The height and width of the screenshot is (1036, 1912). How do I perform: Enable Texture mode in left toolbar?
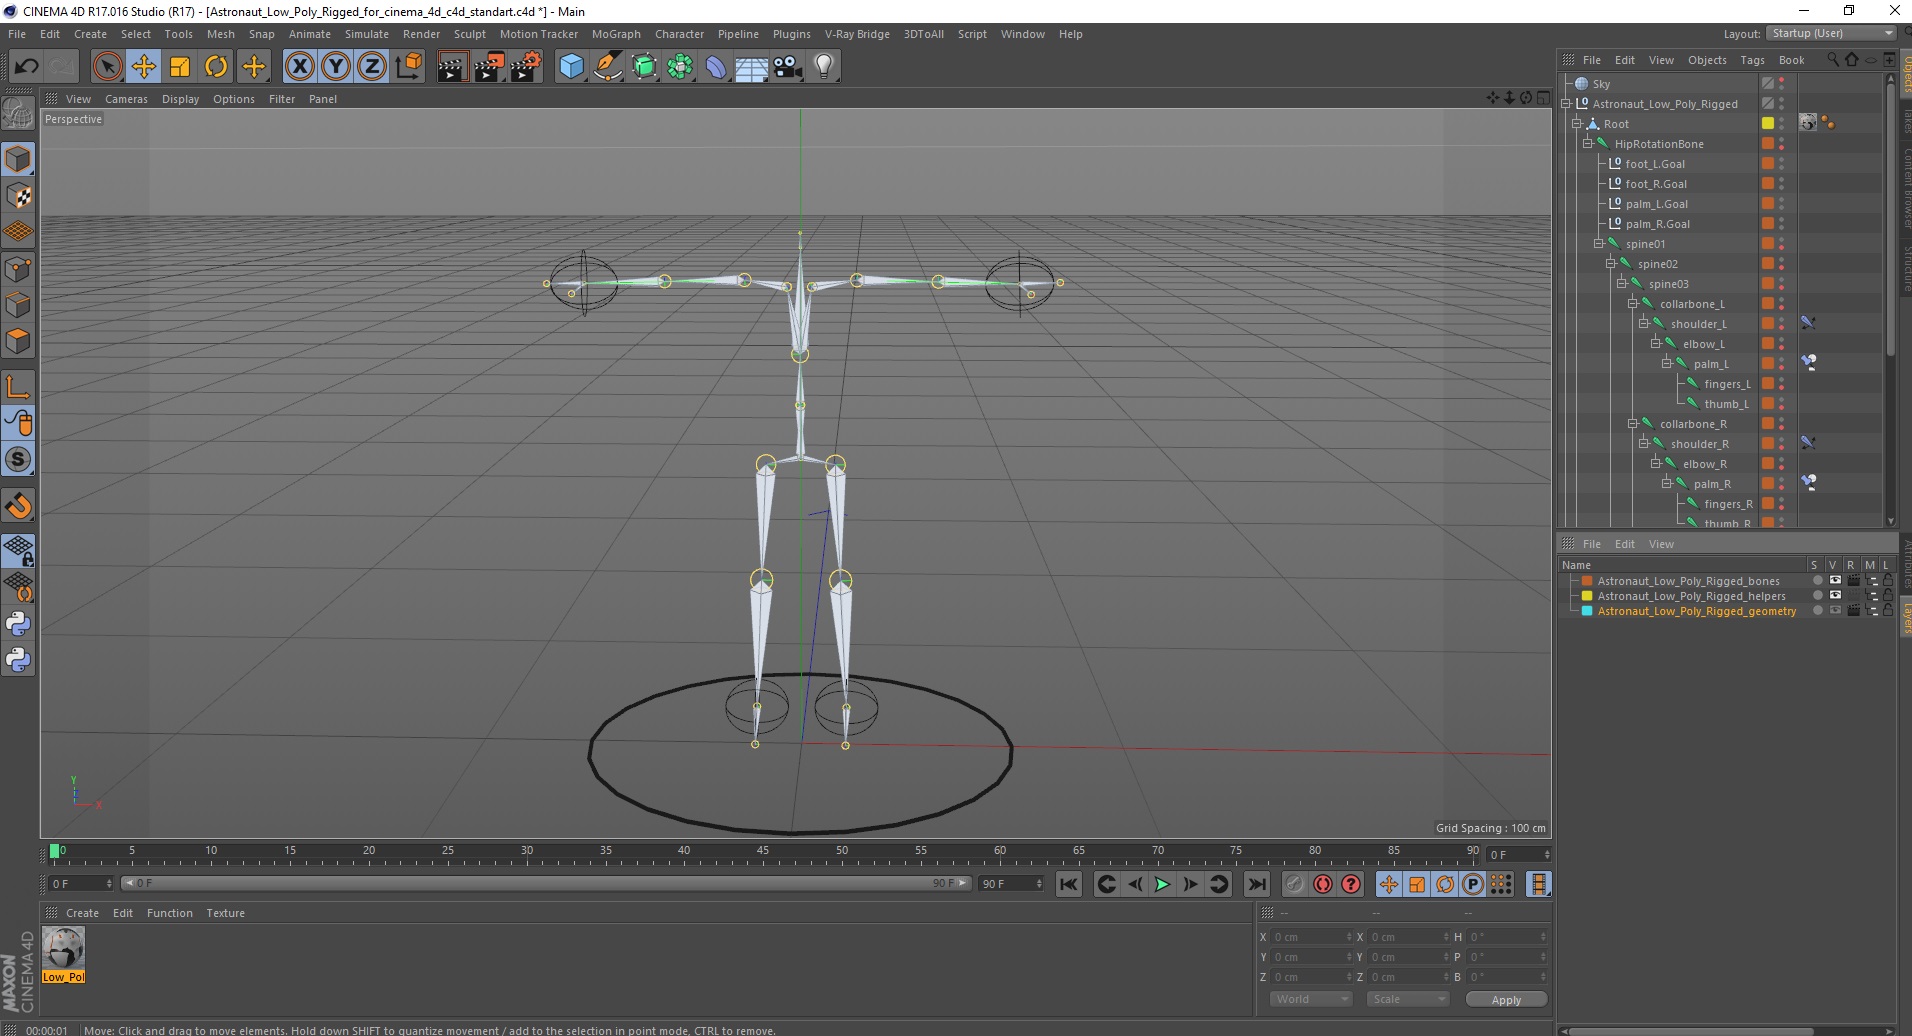tap(18, 196)
